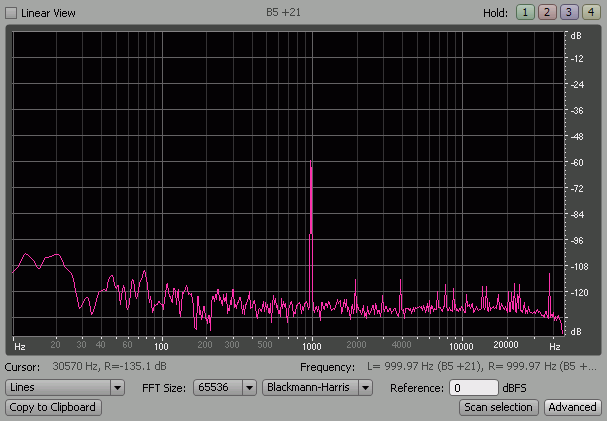Open the FFT Size 65536 dropdown

(225, 387)
